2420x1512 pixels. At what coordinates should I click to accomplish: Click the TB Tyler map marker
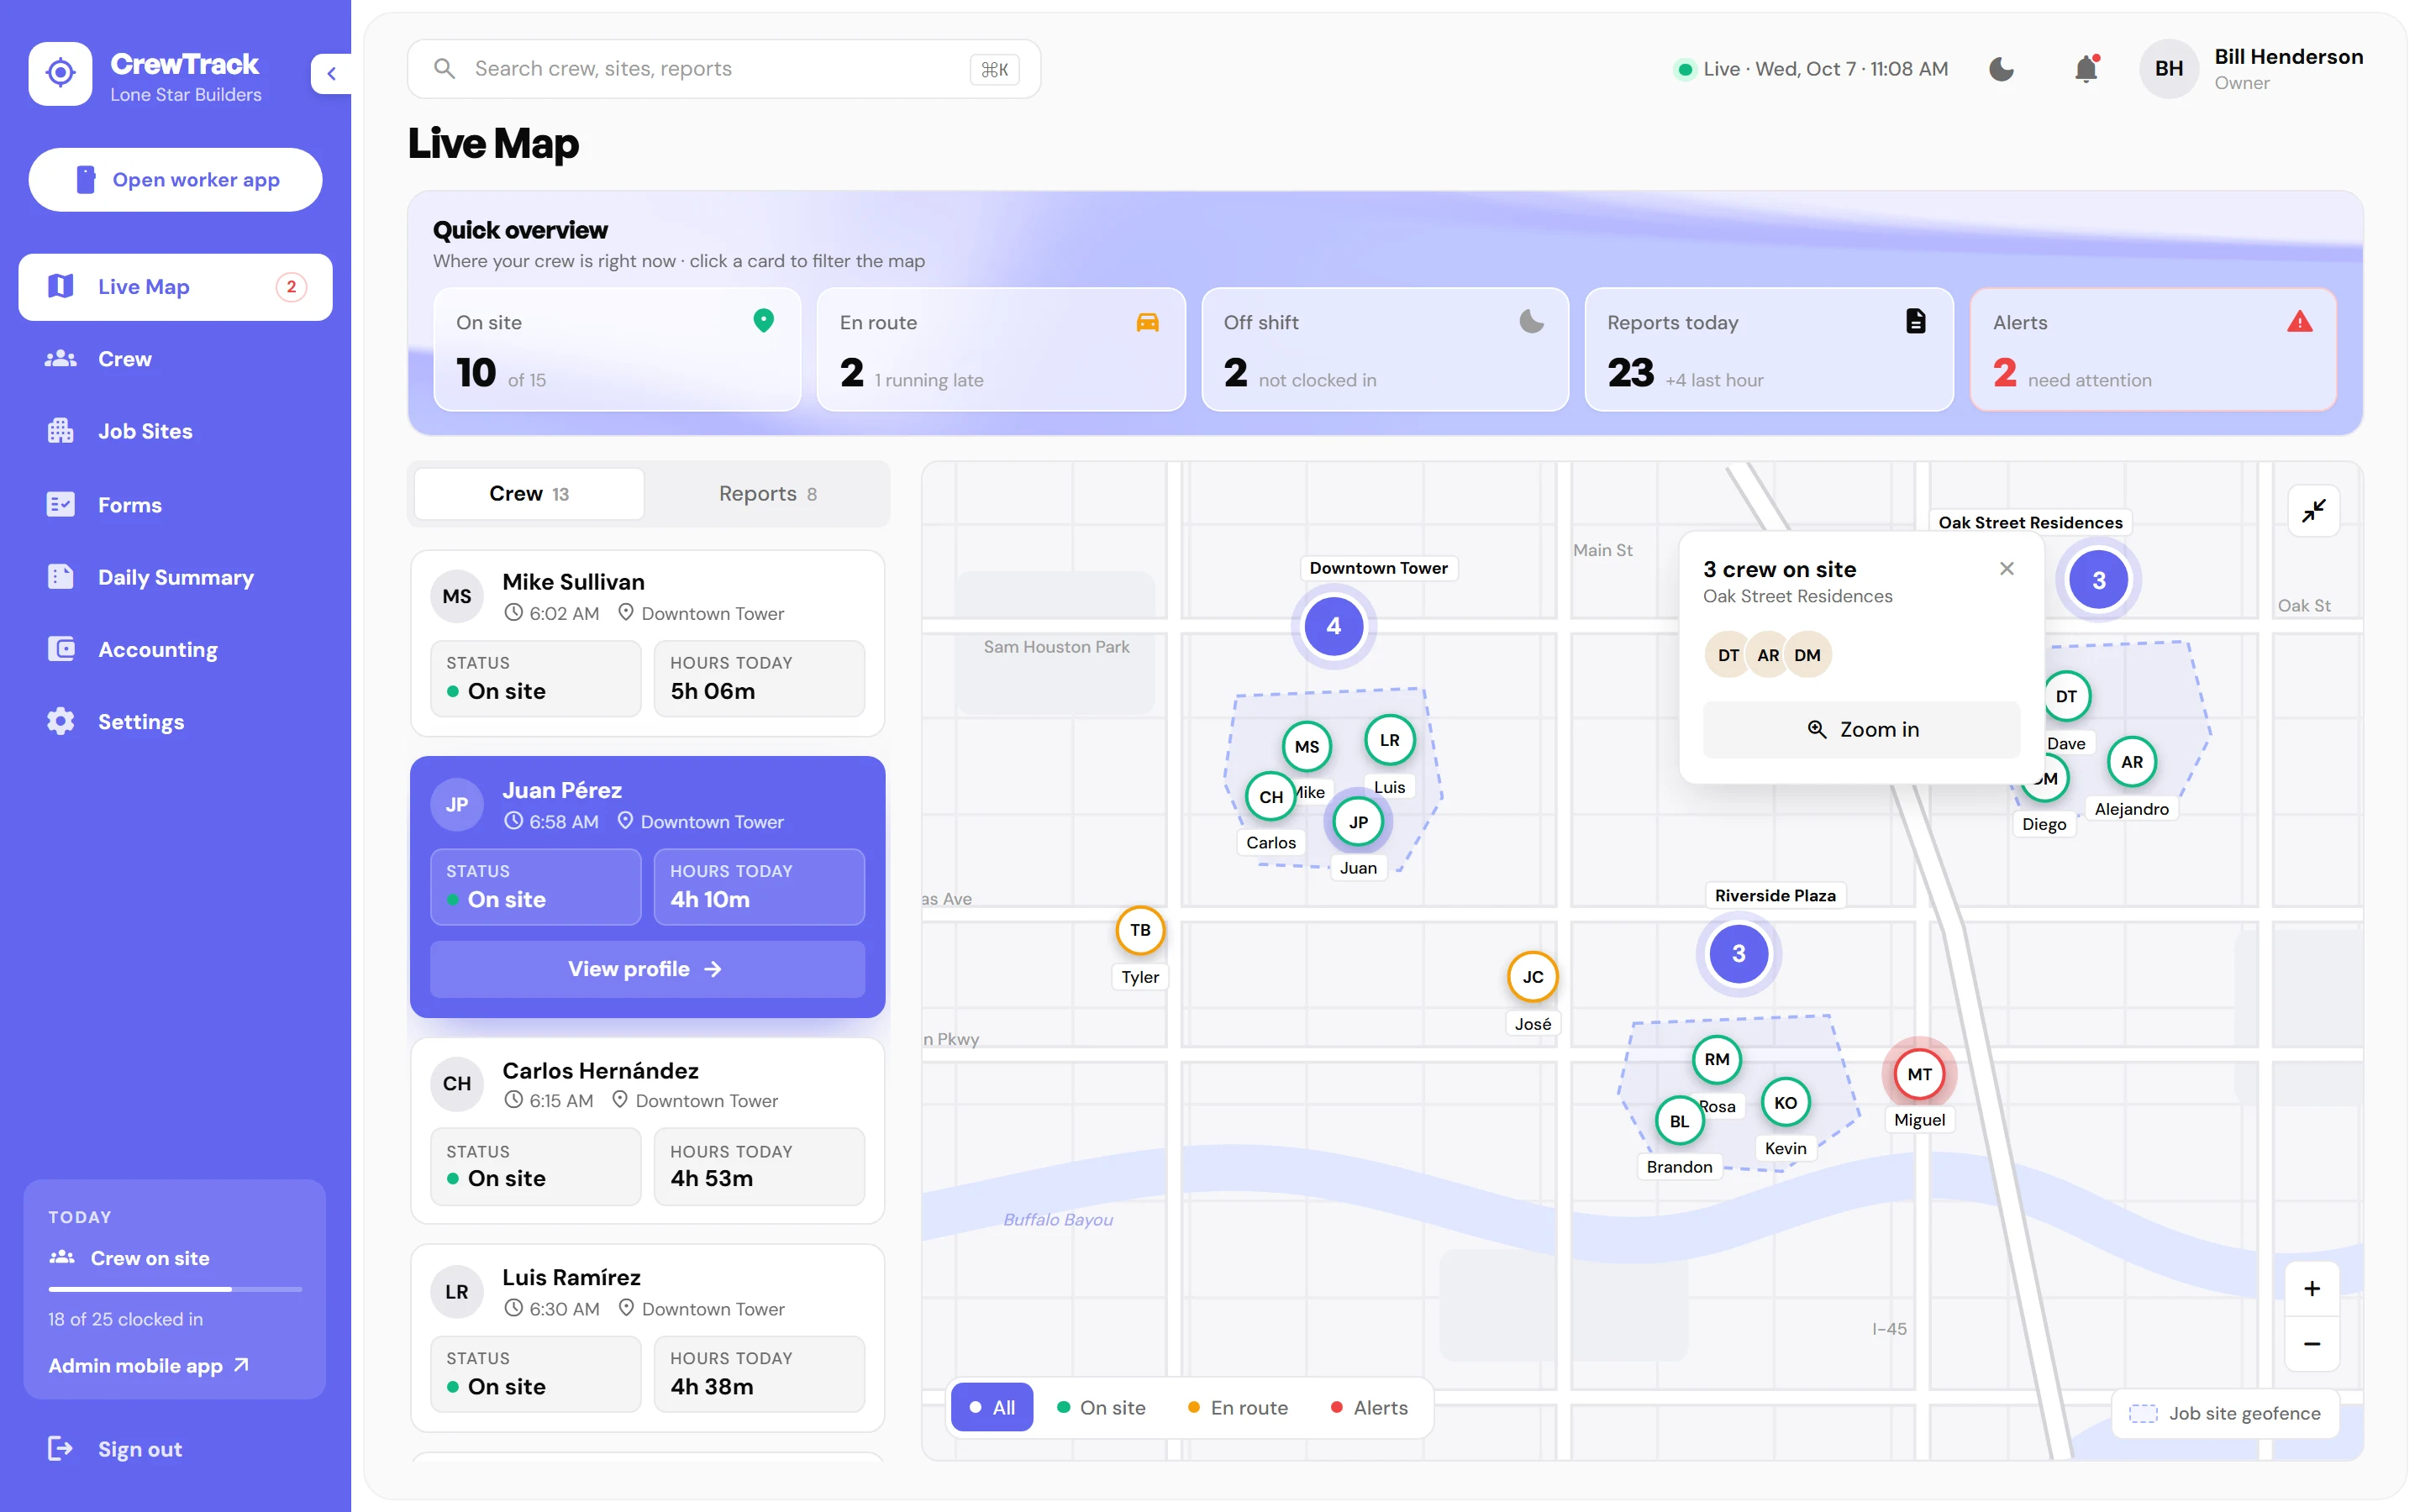pyautogui.click(x=1140, y=931)
